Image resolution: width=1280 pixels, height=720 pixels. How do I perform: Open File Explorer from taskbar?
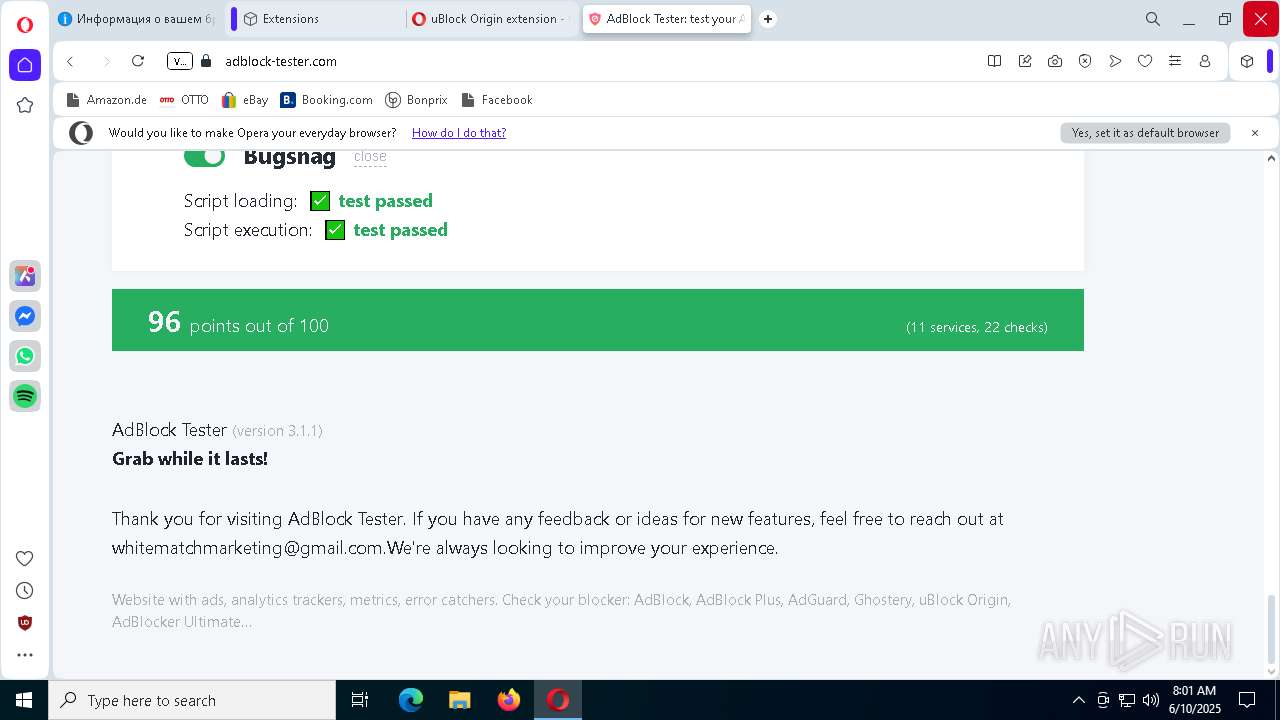[x=459, y=700]
